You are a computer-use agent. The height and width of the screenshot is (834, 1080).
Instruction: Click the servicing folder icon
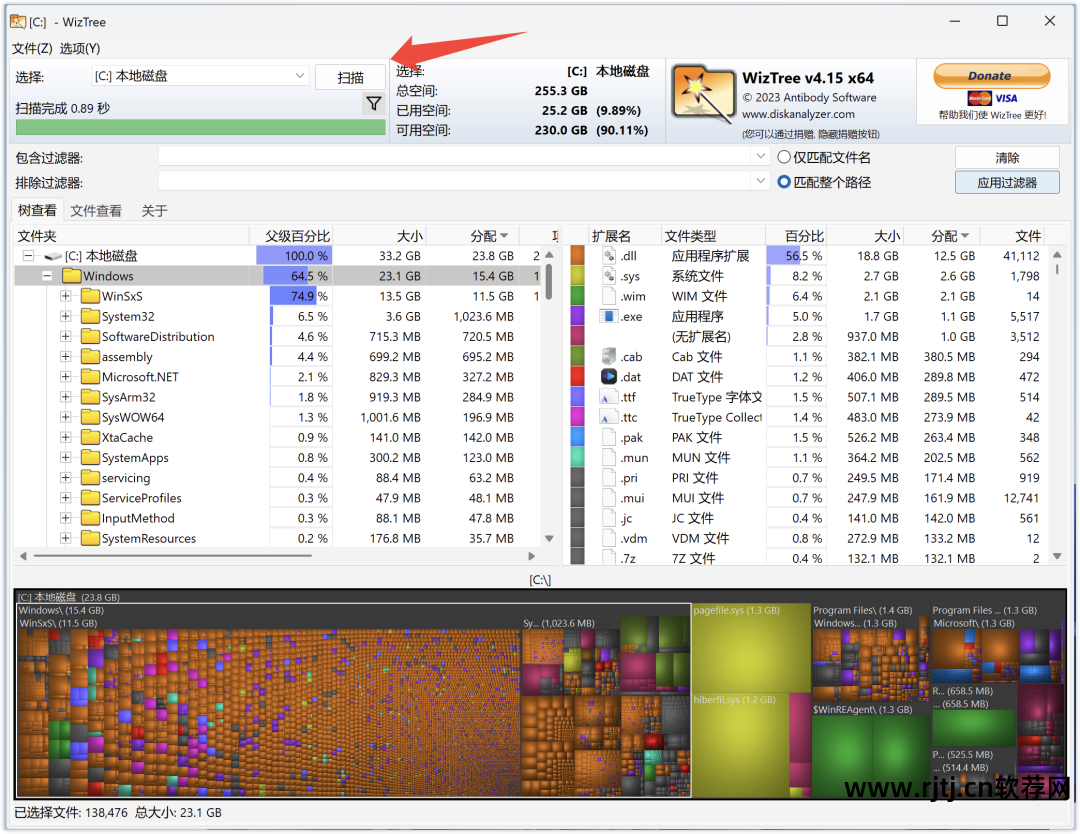90,477
